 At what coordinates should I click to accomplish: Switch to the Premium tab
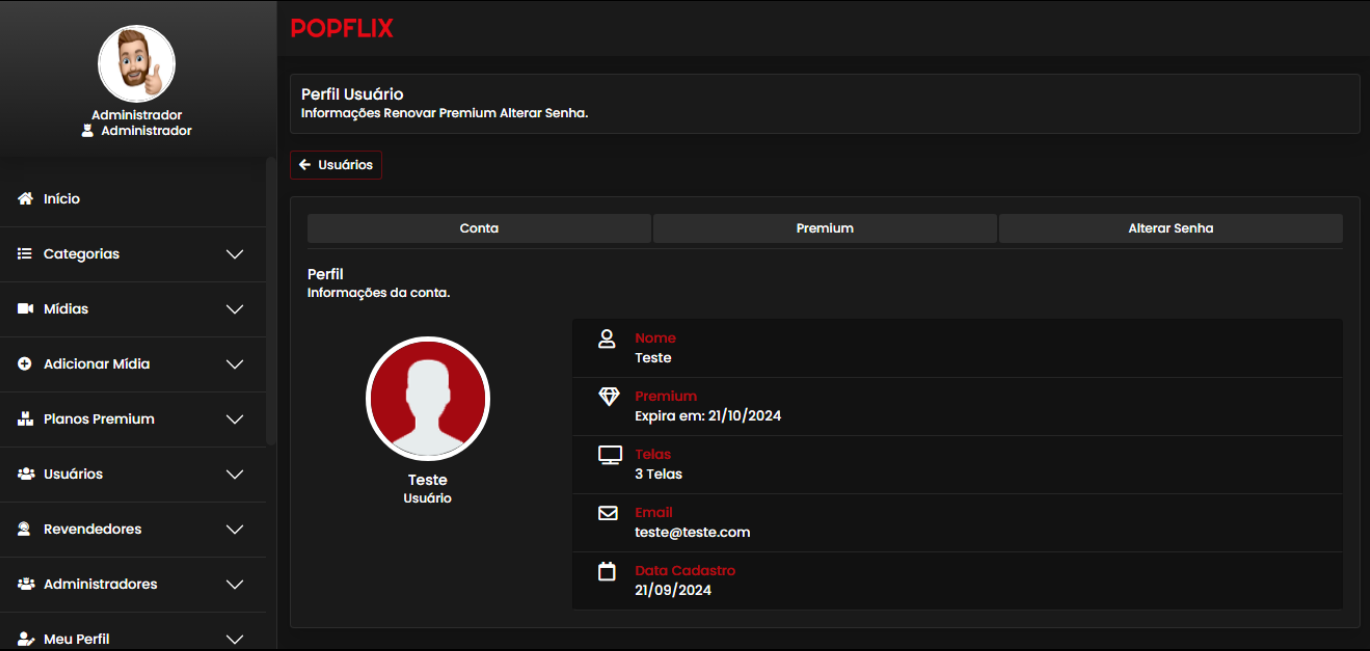pos(825,228)
